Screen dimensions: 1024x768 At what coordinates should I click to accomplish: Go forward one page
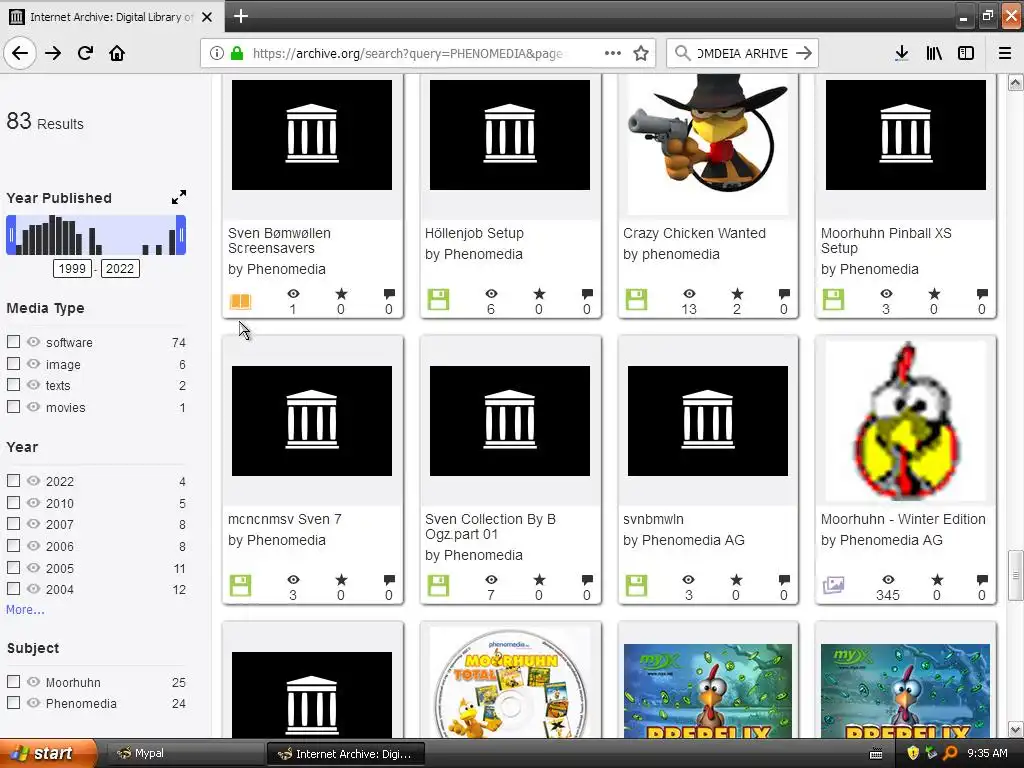tap(53, 53)
